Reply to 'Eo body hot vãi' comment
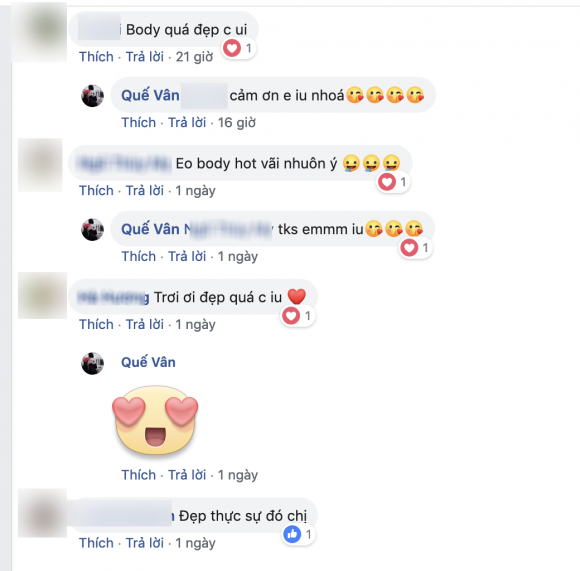The width and height of the screenshot is (580, 571). tap(145, 191)
